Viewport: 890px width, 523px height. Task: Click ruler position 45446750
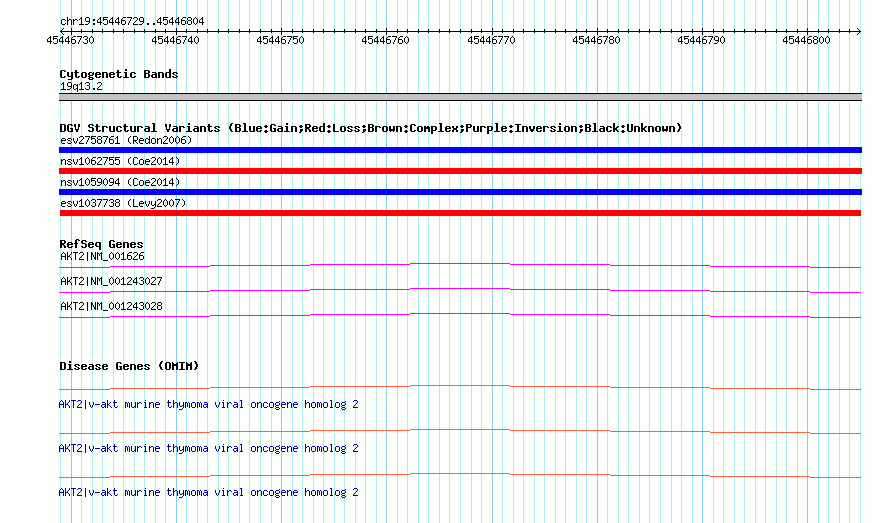(x=280, y=40)
